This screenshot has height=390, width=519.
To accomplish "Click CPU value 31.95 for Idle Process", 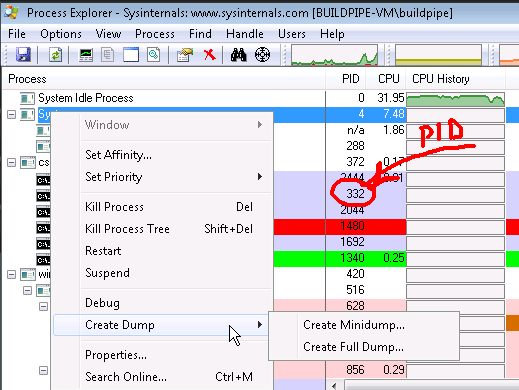I will click(391, 98).
